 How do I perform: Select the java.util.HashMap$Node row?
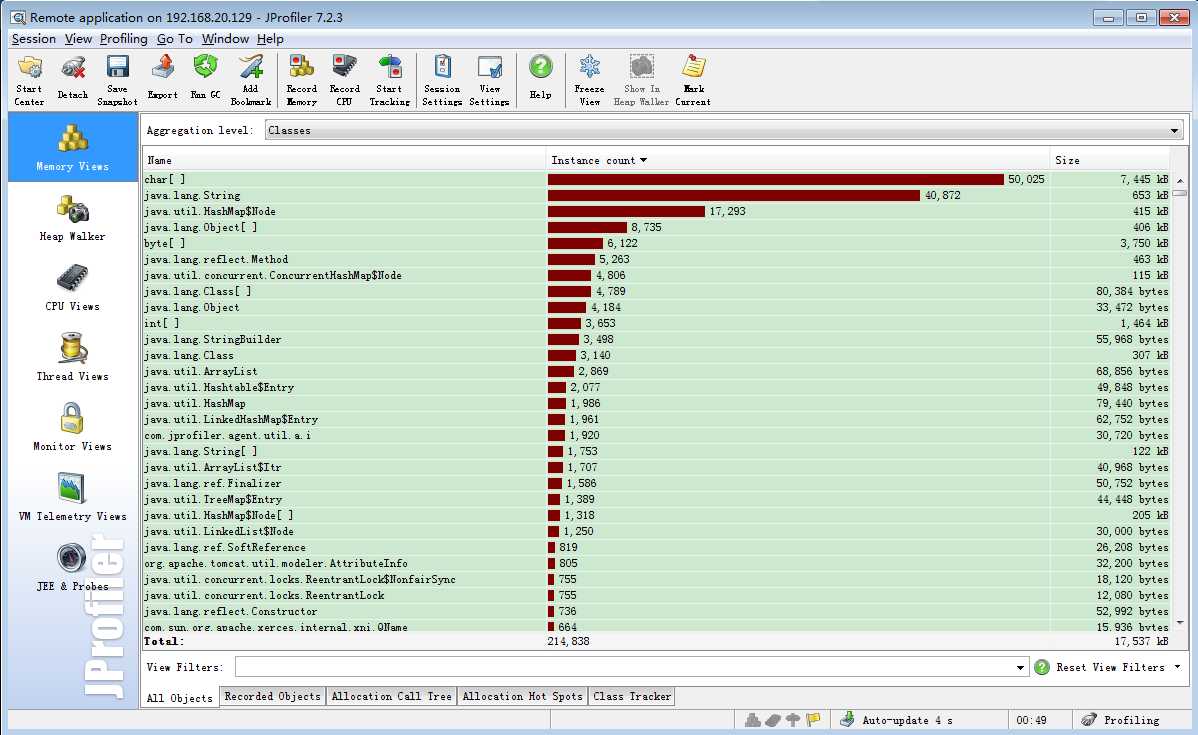(x=657, y=211)
